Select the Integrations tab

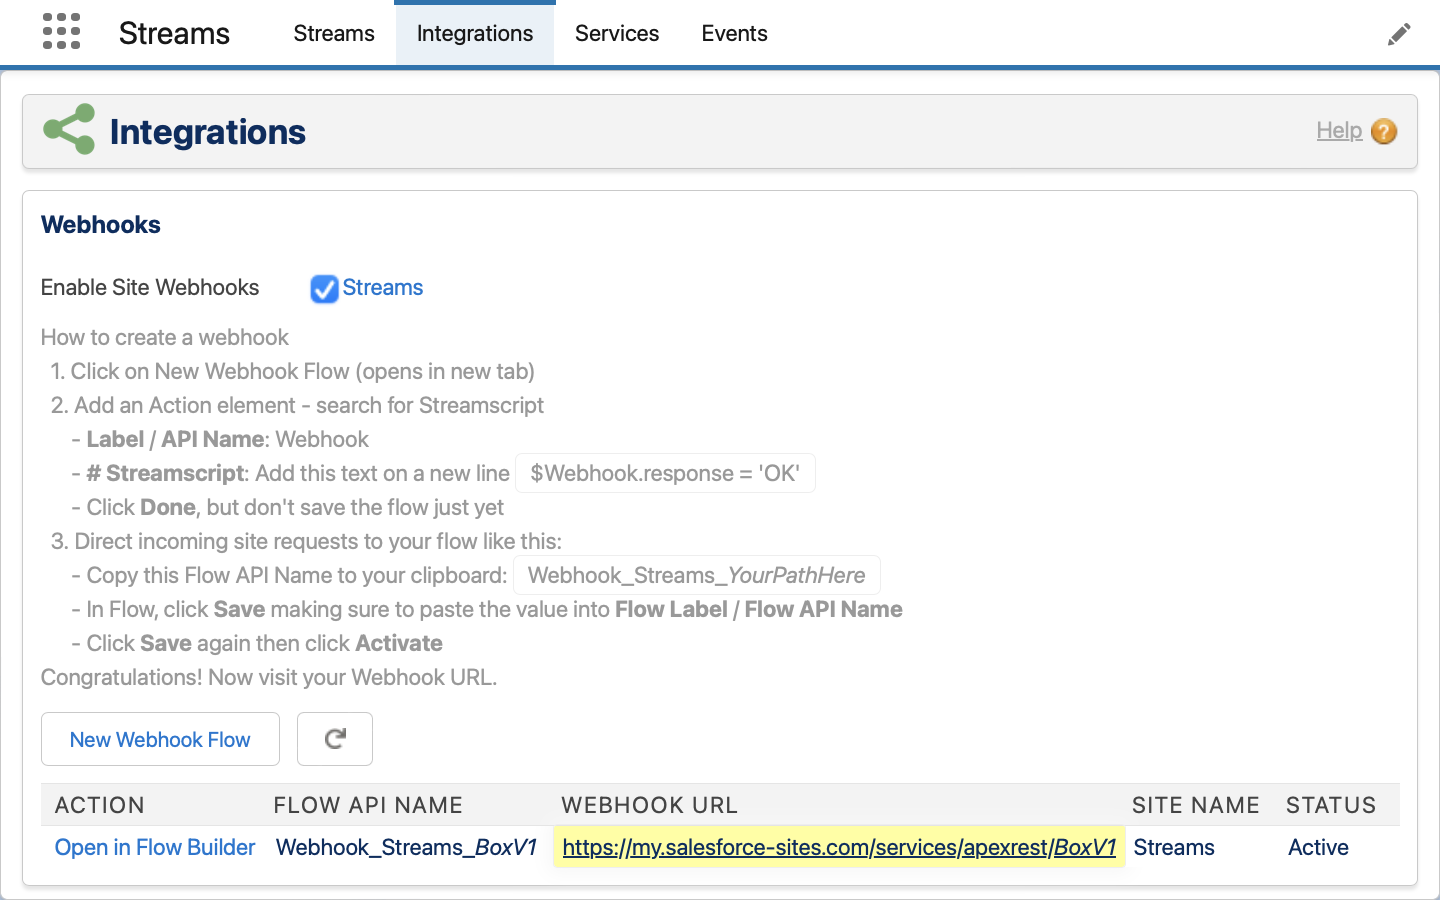475,33
